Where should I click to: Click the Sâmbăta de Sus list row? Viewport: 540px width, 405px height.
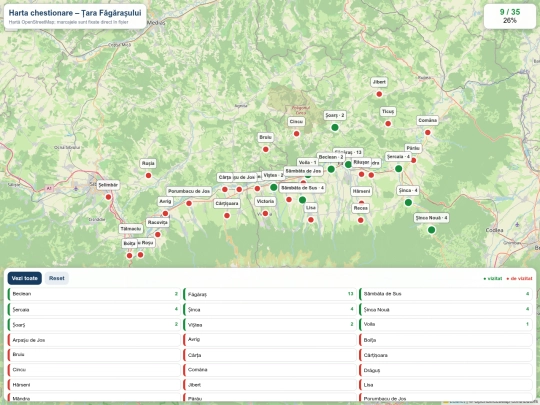pyautogui.click(x=446, y=294)
